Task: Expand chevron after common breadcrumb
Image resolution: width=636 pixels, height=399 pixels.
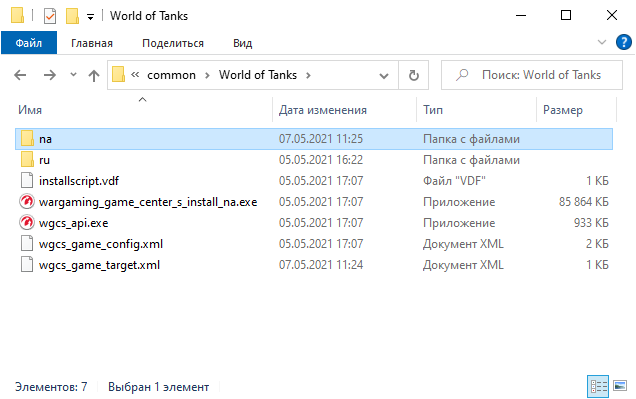Action: pyautogui.click(x=207, y=75)
